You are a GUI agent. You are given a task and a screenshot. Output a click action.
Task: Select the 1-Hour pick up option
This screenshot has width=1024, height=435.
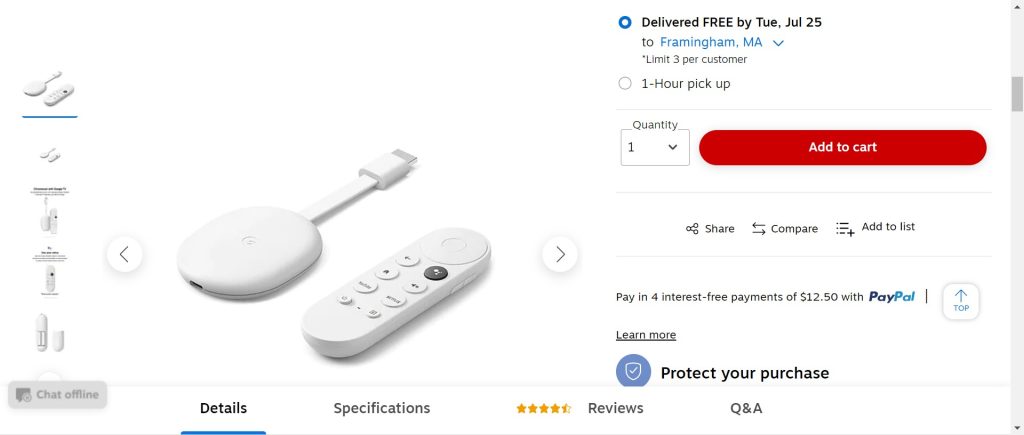tap(625, 84)
